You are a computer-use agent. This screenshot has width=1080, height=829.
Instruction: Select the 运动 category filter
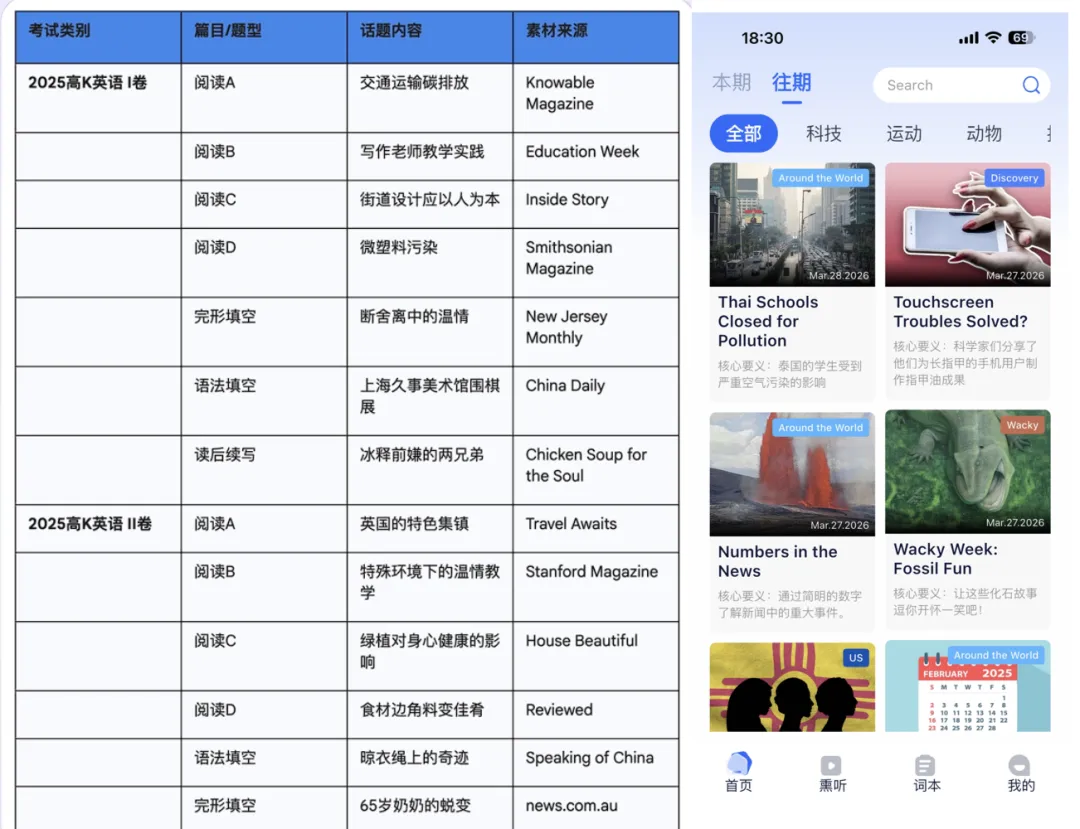[904, 133]
